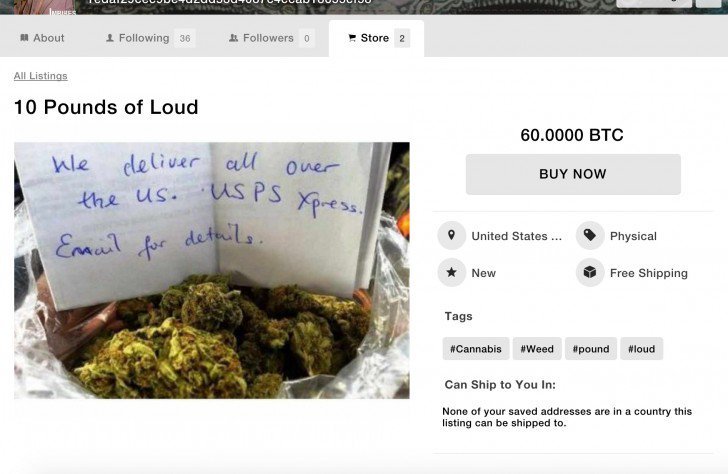Select the #pound tag
Viewport: 728px width, 474px height.
[591, 349]
